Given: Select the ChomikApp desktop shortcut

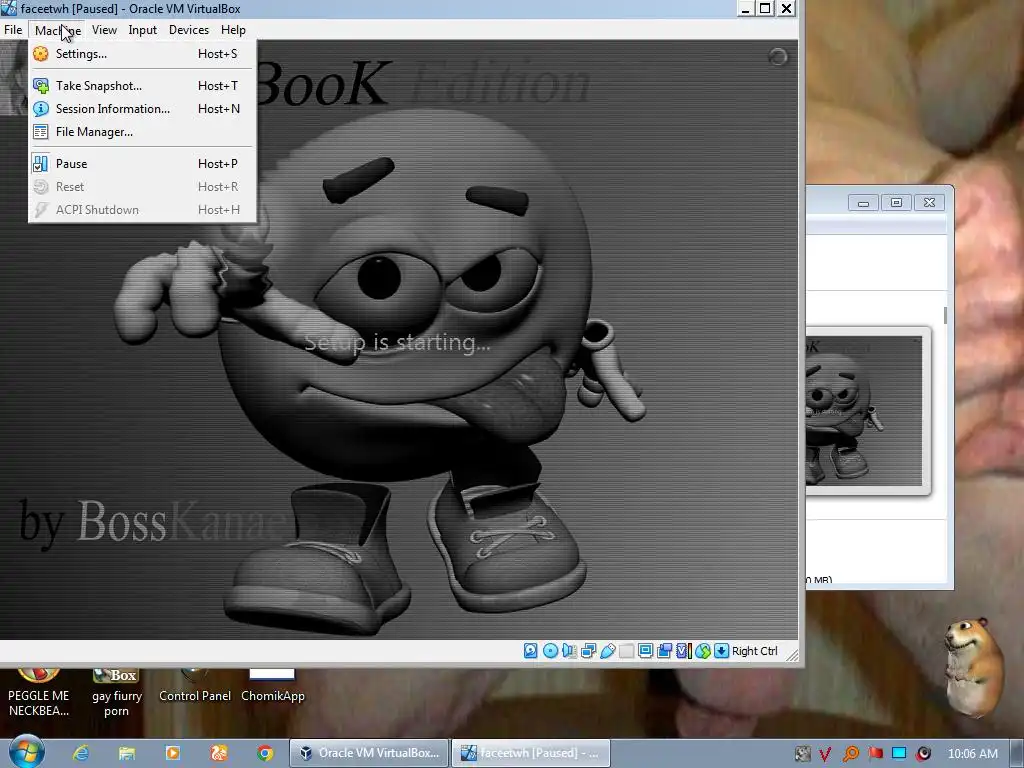Looking at the screenshot, I should pos(272,686).
